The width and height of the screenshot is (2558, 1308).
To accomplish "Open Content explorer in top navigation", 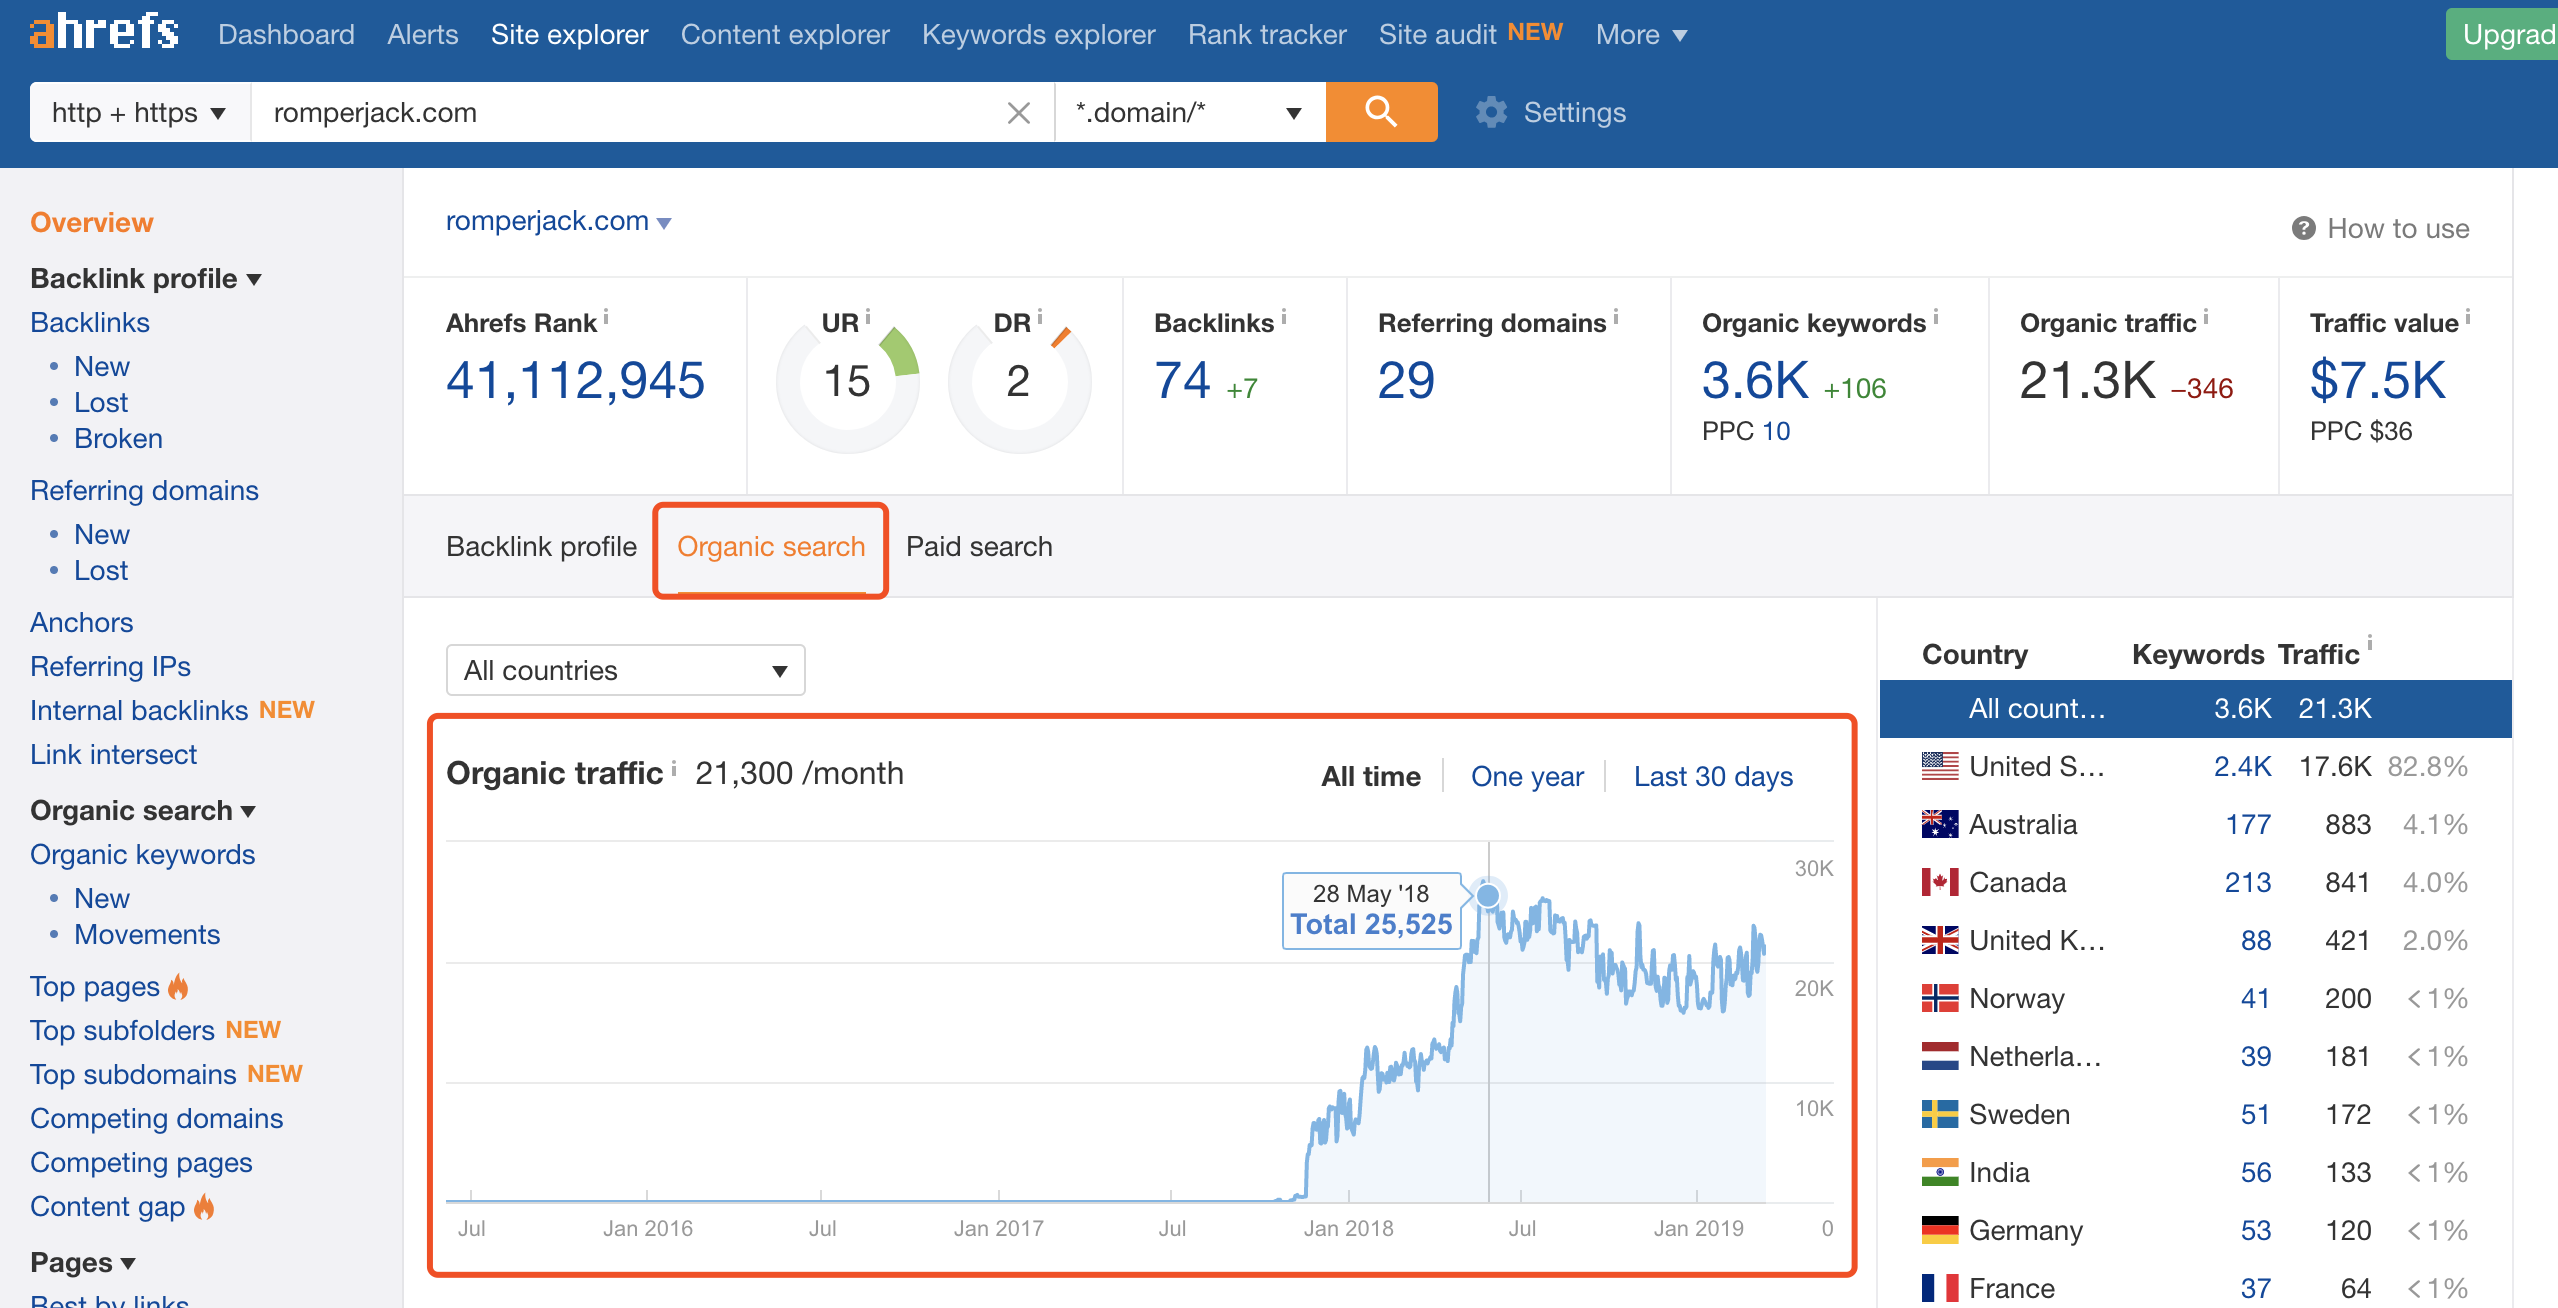I will (x=785, y=34).
